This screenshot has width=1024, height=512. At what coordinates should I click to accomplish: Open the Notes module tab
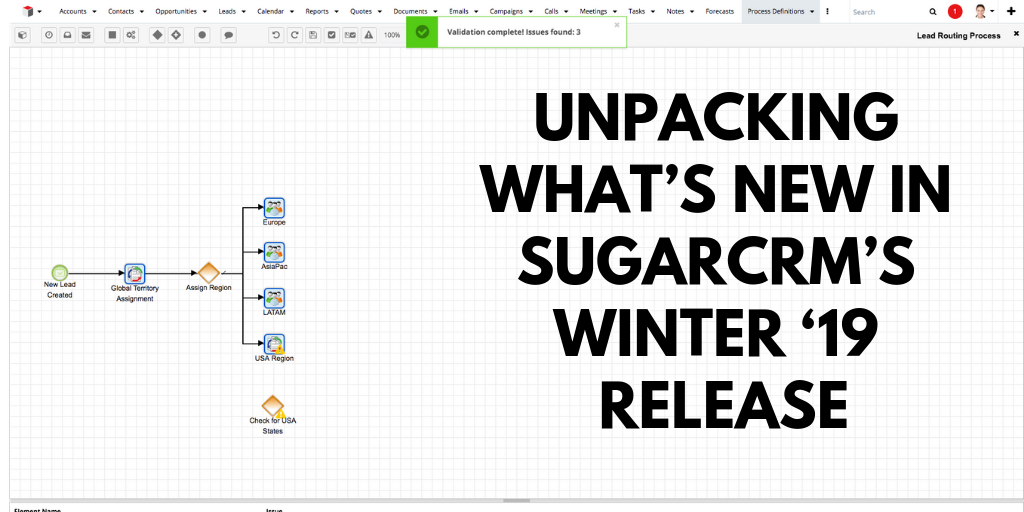pyautogui.click(x=675, y=11)
